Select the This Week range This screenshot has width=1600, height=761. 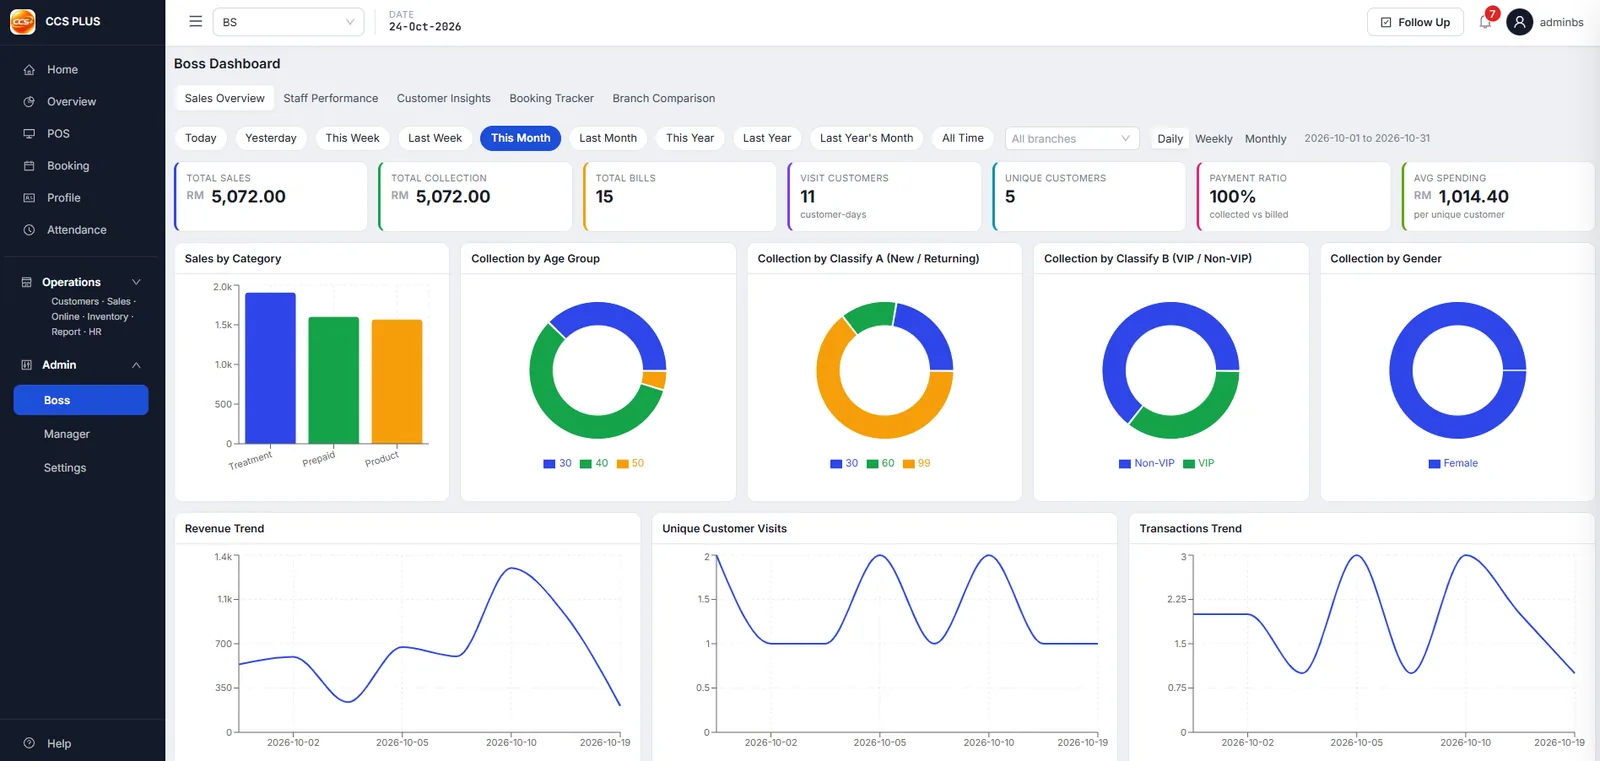[353, 138]
